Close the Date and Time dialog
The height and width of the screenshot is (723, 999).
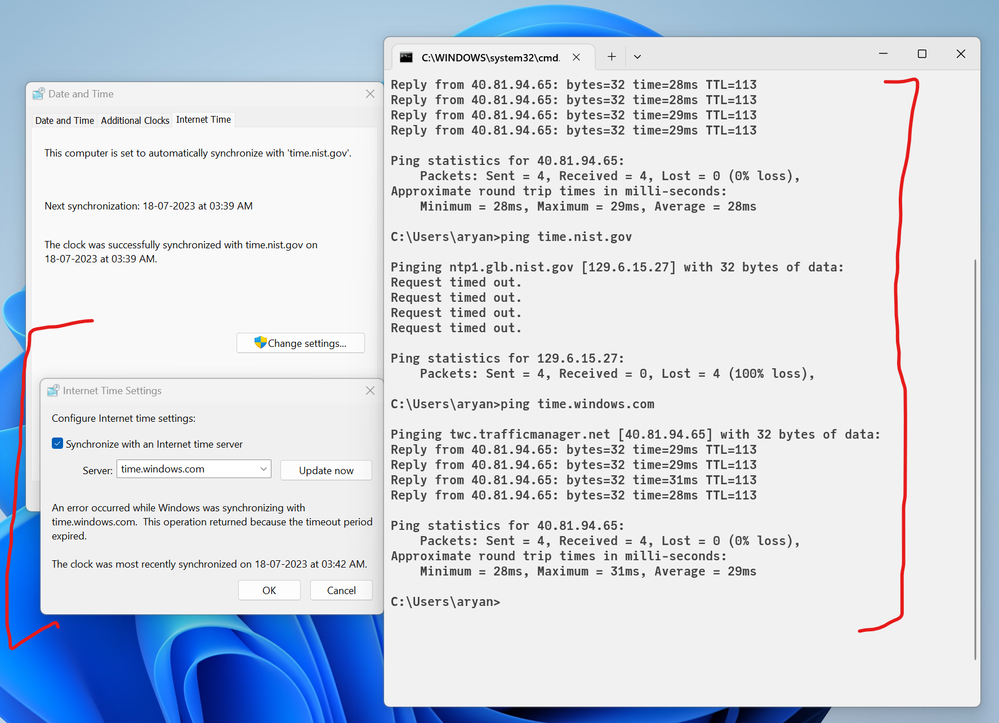pyautogui.click(x=370, y=94)
